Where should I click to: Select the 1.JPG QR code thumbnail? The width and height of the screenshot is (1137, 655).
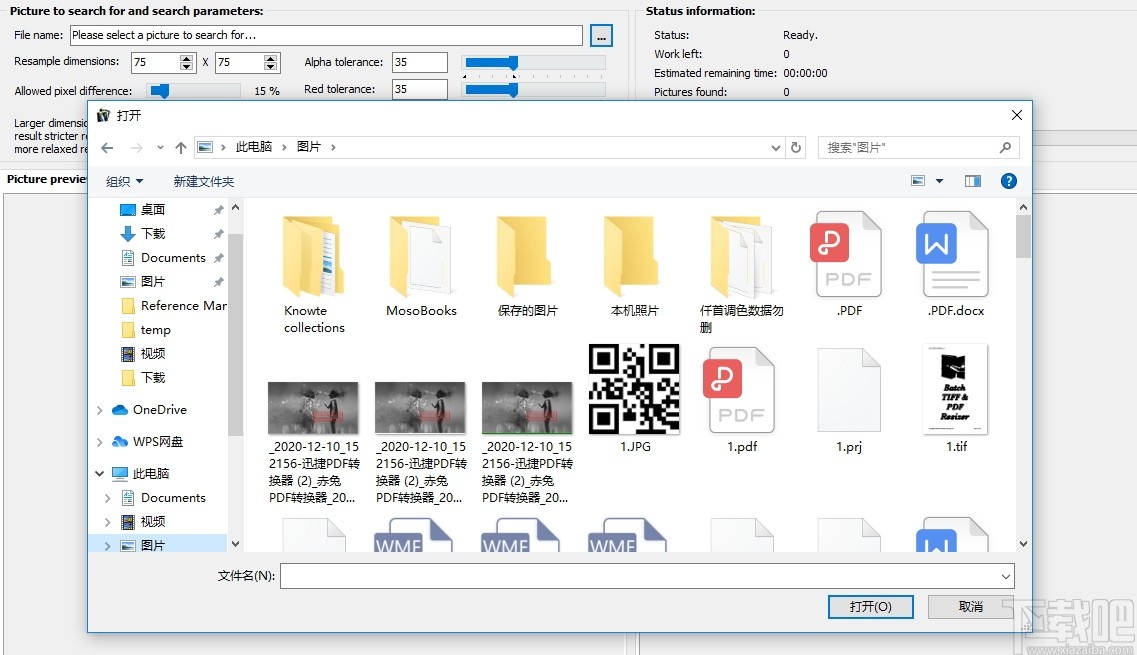(x=634, y=388)
